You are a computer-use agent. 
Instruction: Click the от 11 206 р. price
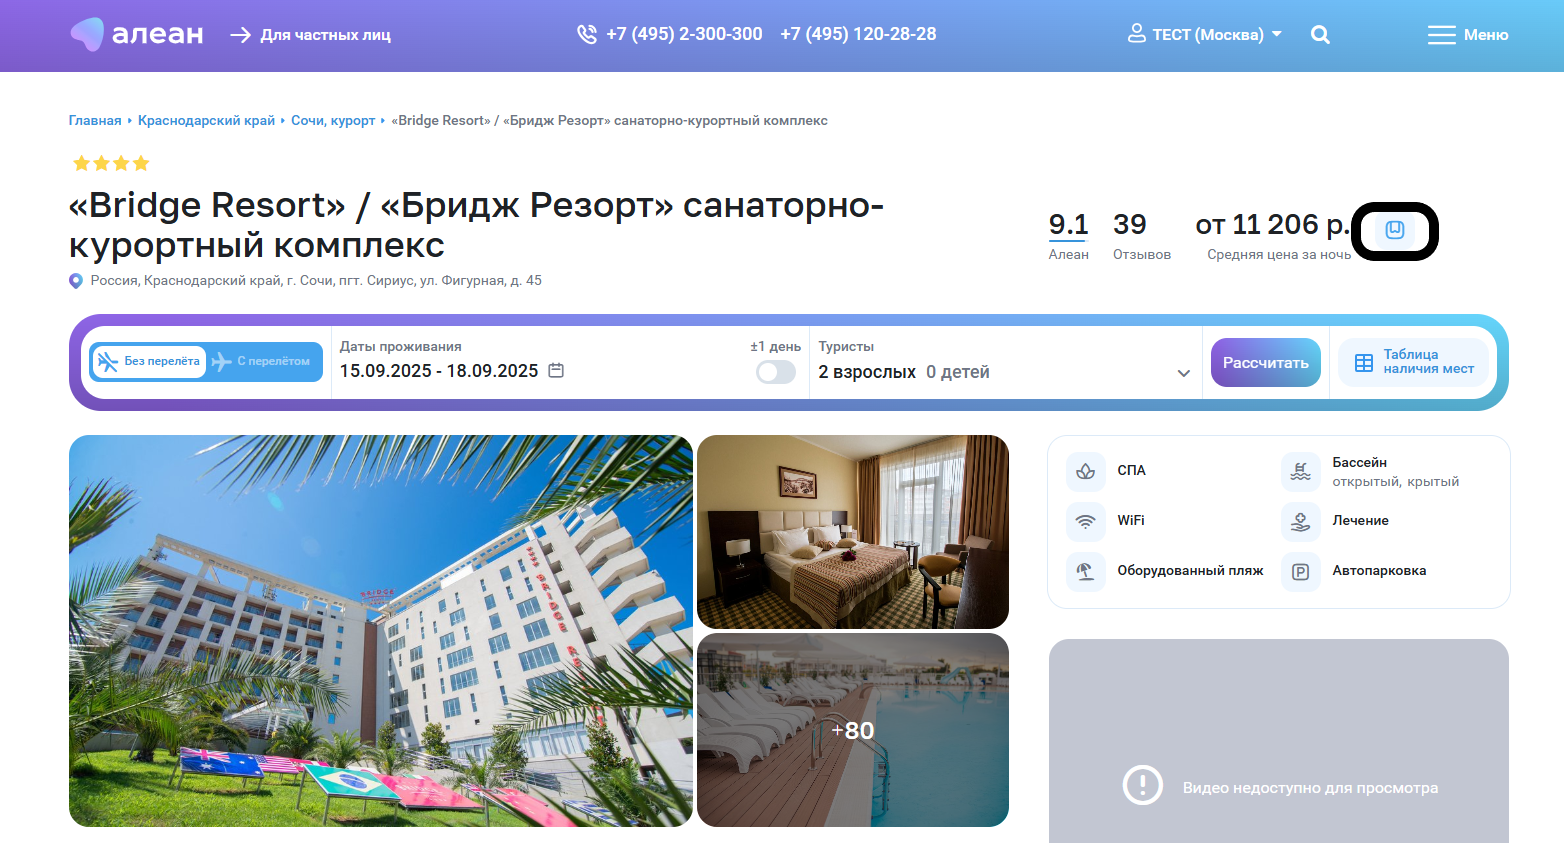click(x=1272, y=225)
